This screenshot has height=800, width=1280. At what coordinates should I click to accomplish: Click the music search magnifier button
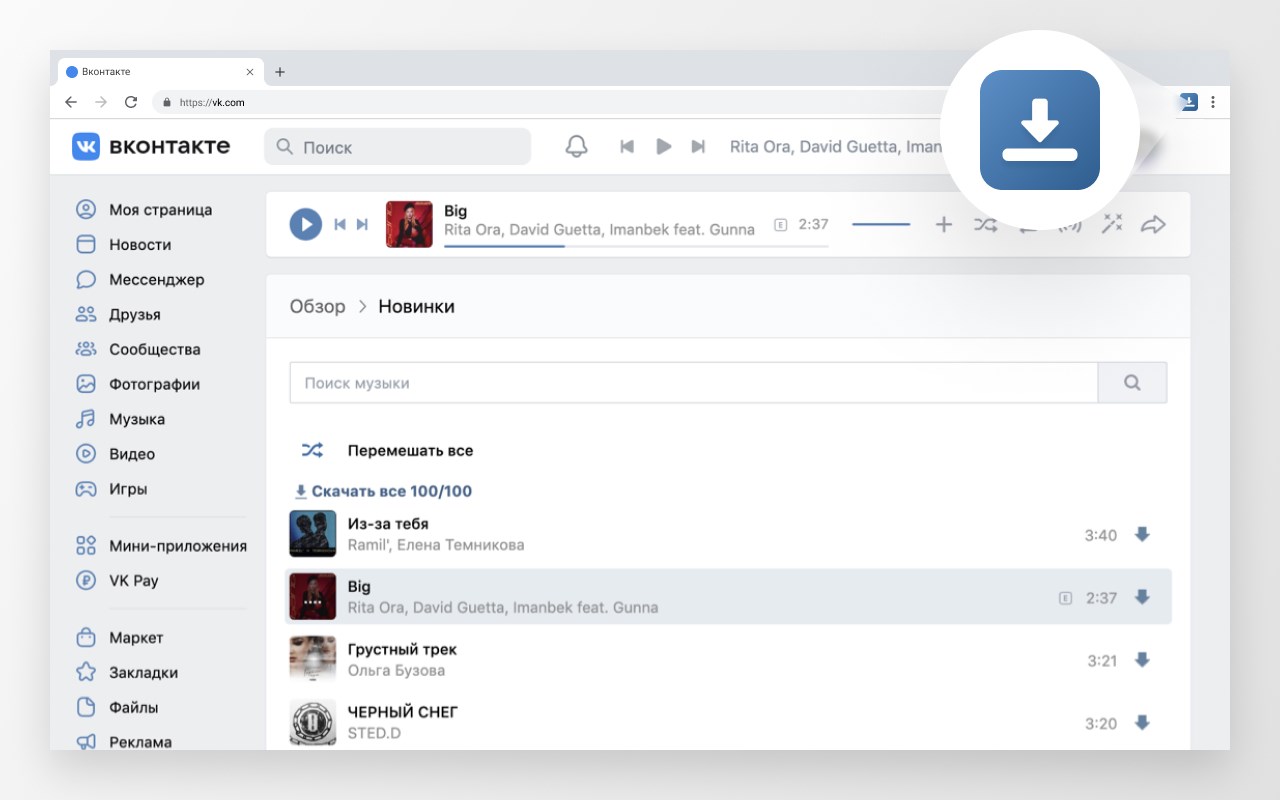click(x=1132, y=383)
